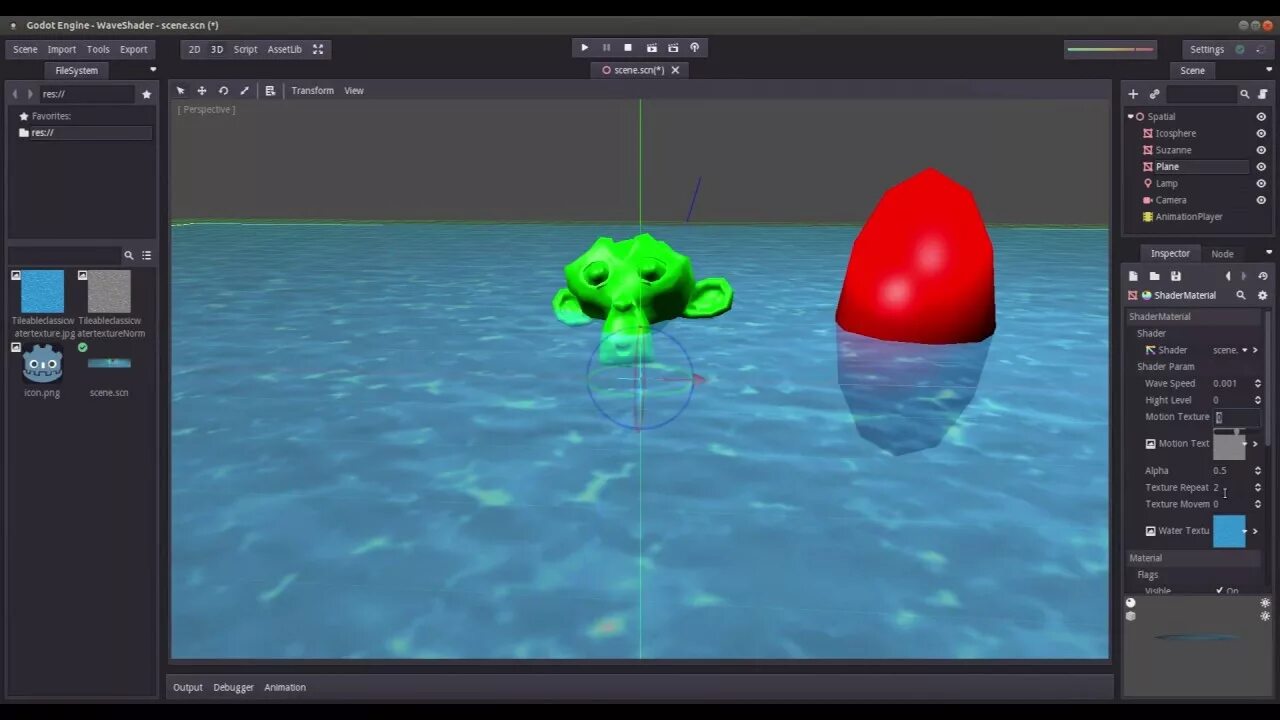This screenshot has width=1280, height=720.
Task: Go to previous edited object in history
Action: point(1228,276)
